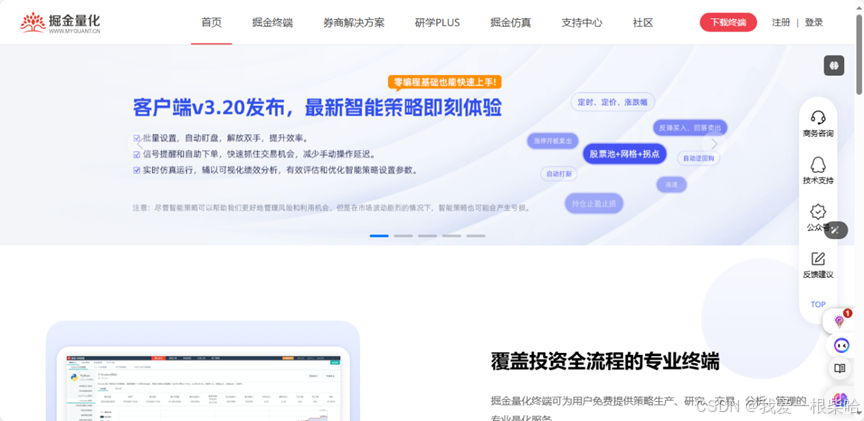Click the 掘金量化 logo

point(61,23)
